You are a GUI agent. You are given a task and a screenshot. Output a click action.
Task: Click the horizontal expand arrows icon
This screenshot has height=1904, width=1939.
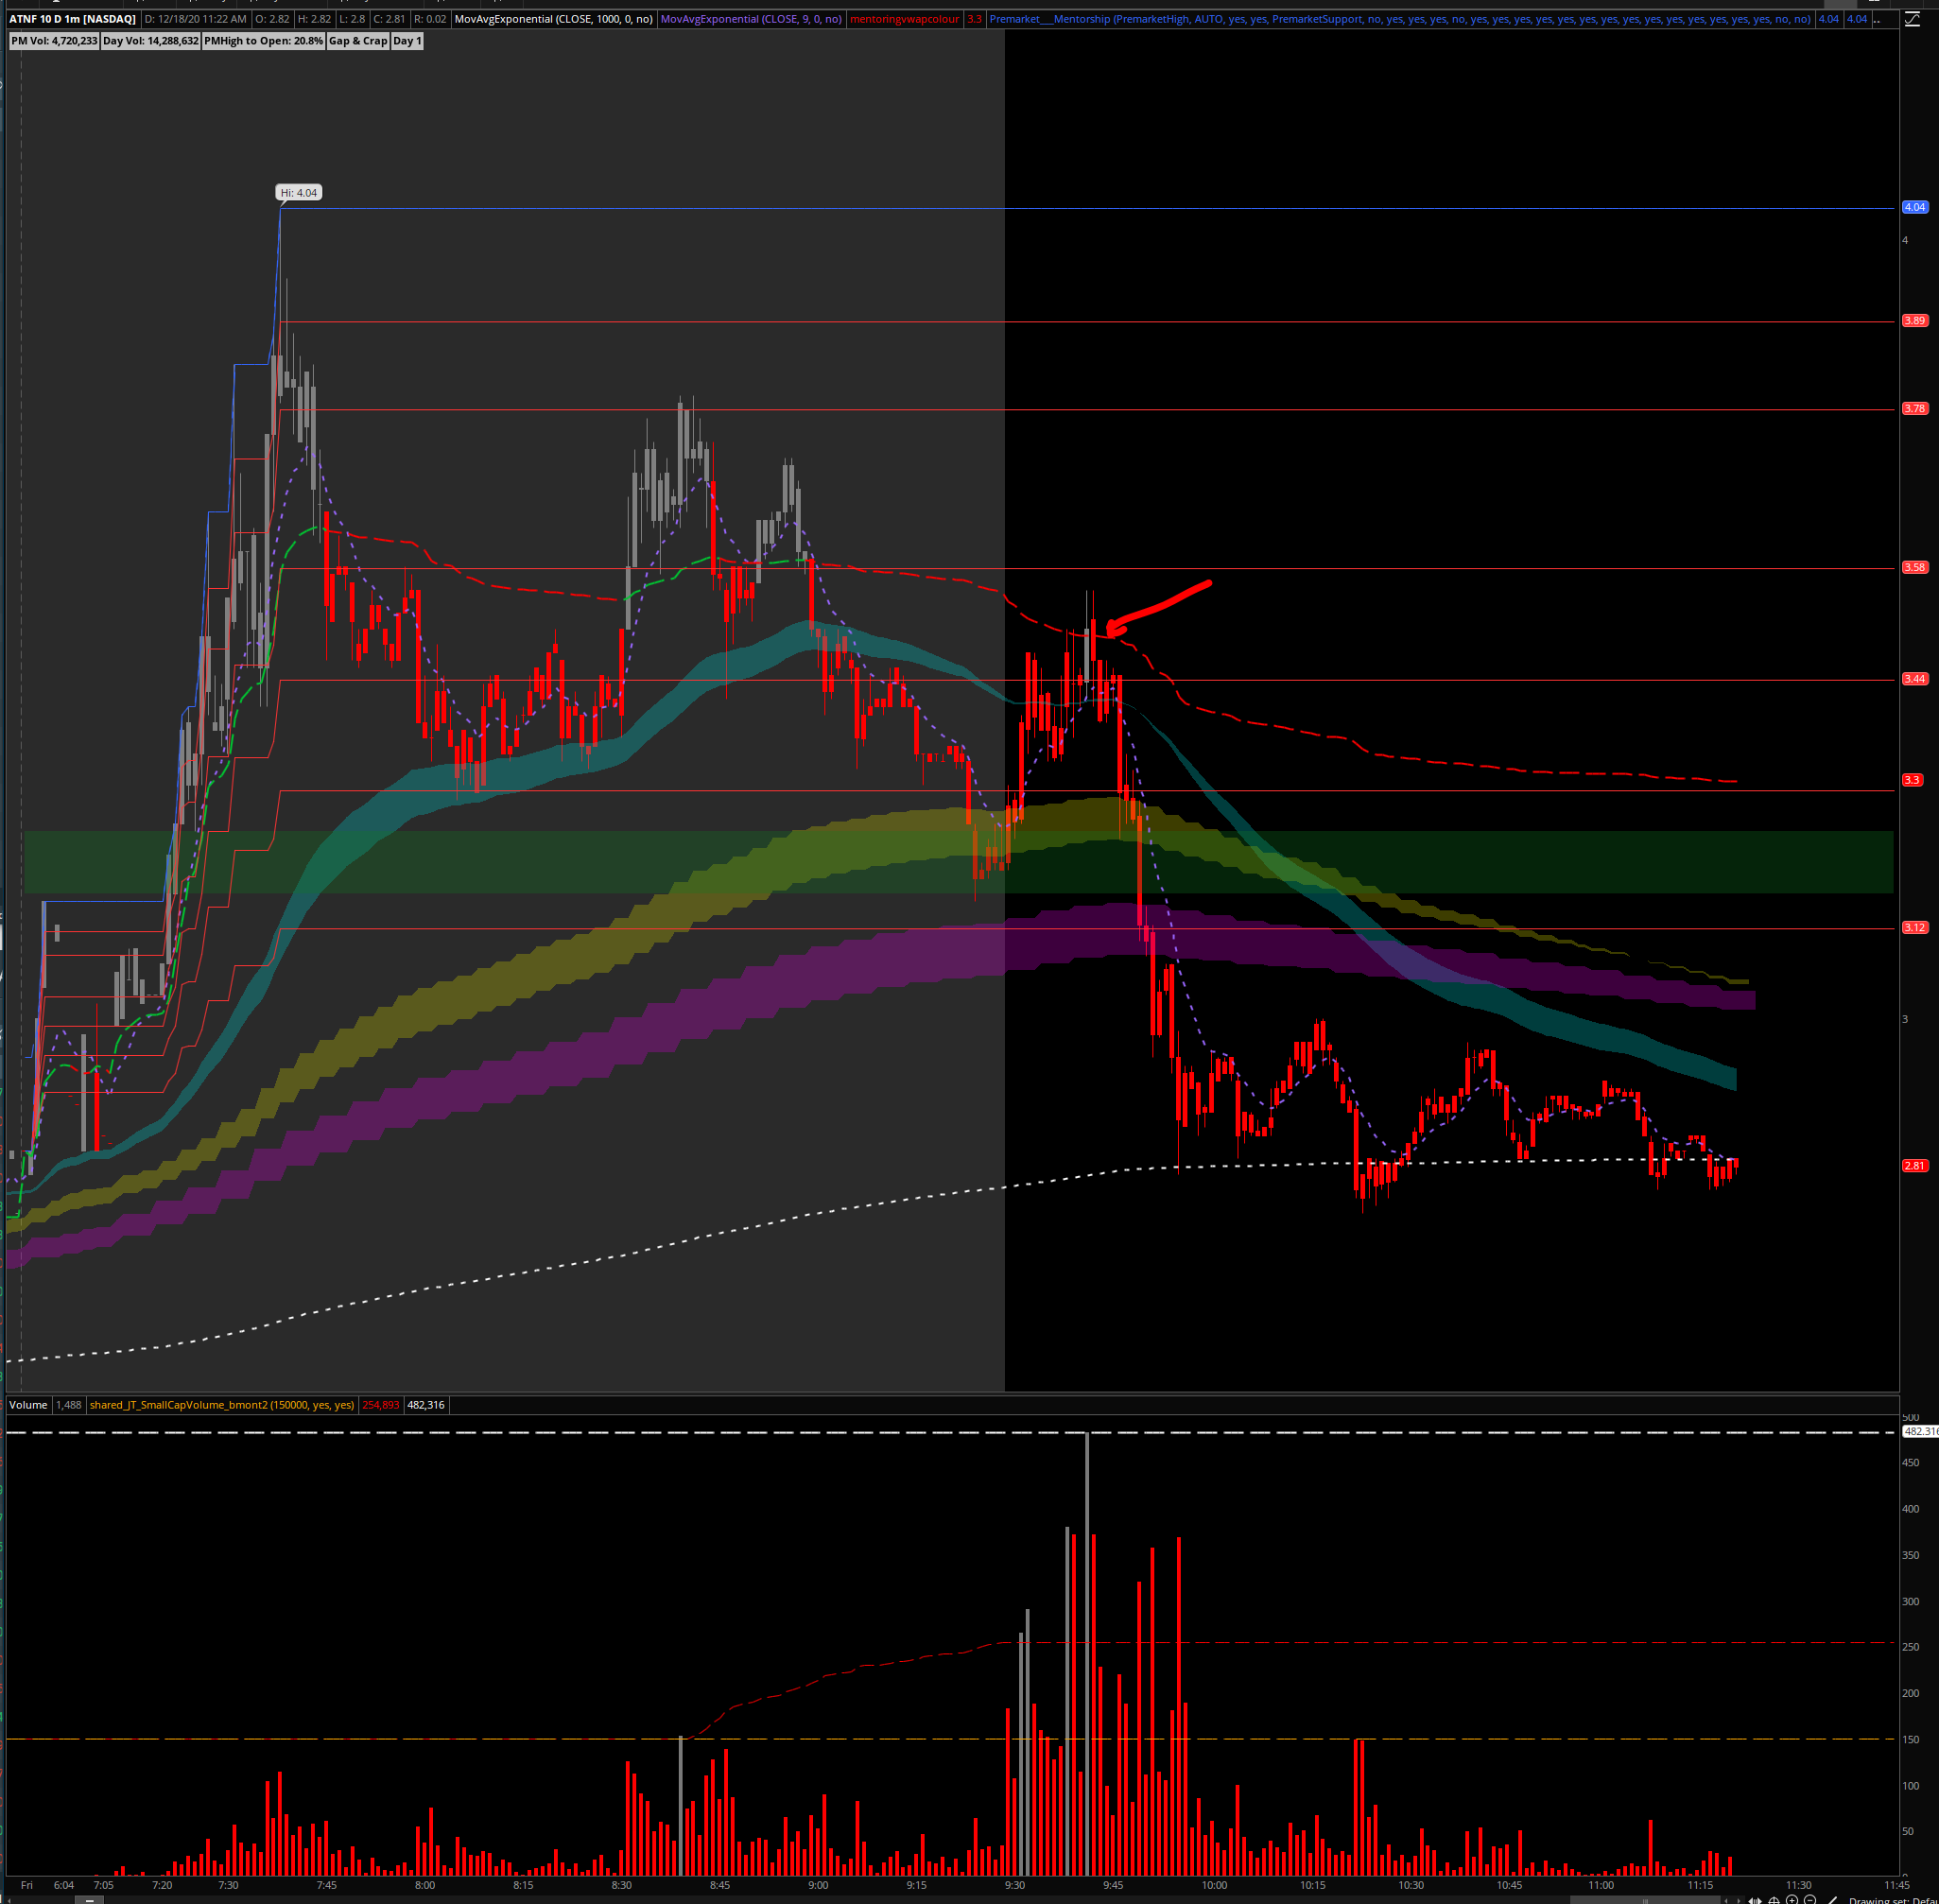pos(1755,1901)
